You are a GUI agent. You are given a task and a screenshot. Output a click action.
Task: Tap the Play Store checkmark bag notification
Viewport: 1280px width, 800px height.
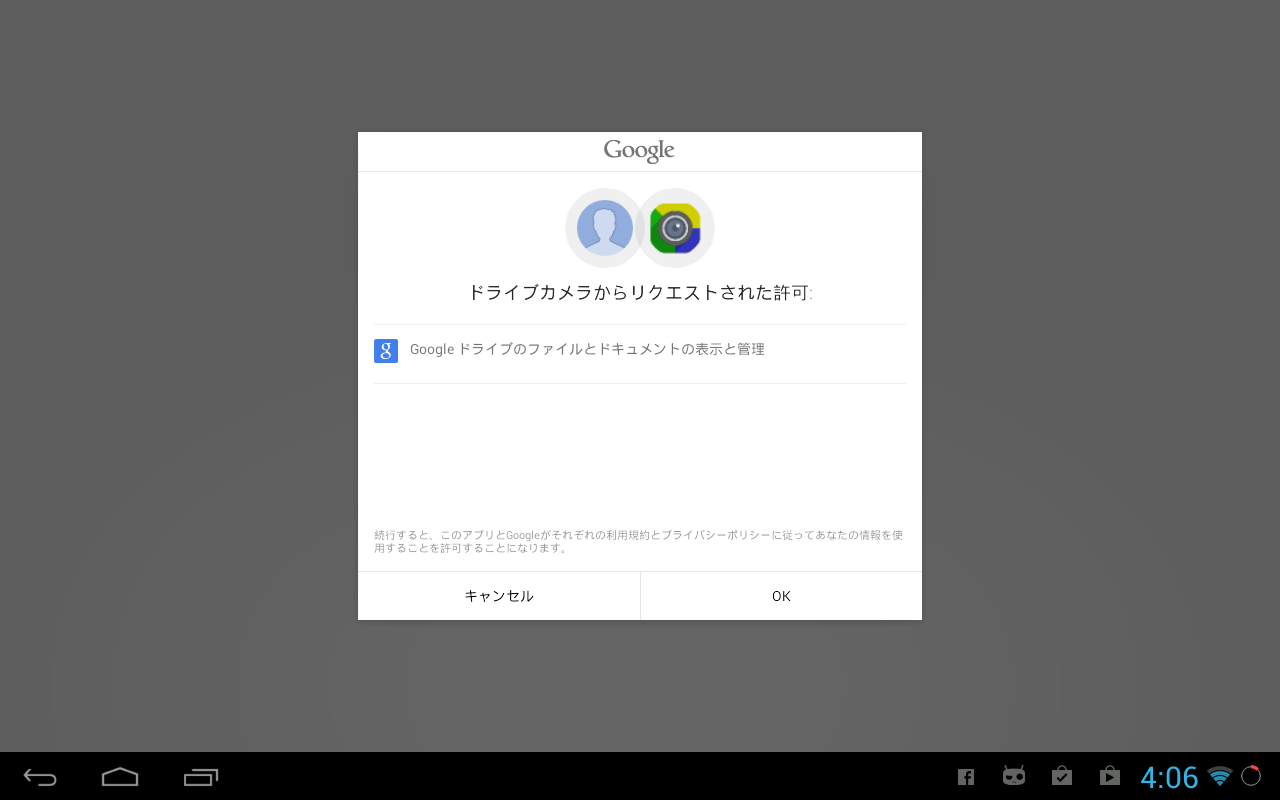click(1062, 776)
